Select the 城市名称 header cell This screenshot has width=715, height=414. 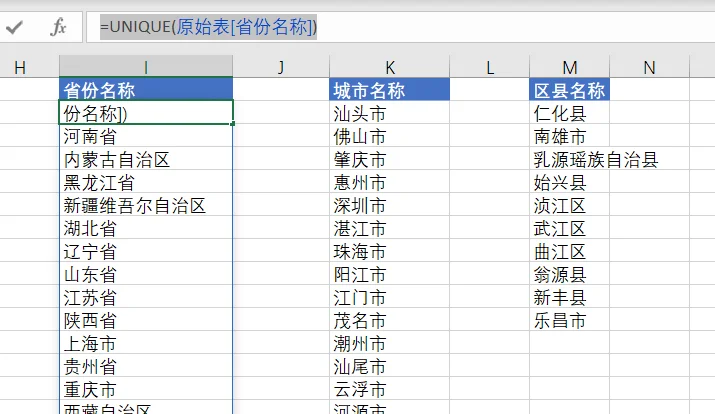(x=389, y=89)
